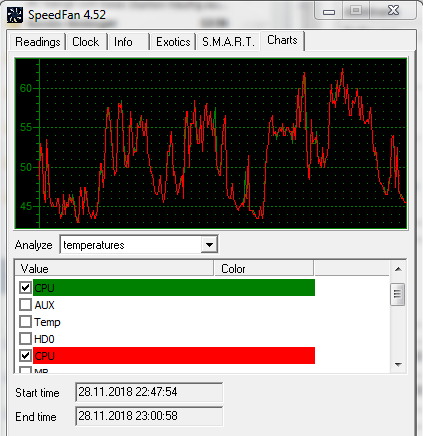Click the 'Analyze' label
The image size is (423, 436).
(33, 245)
